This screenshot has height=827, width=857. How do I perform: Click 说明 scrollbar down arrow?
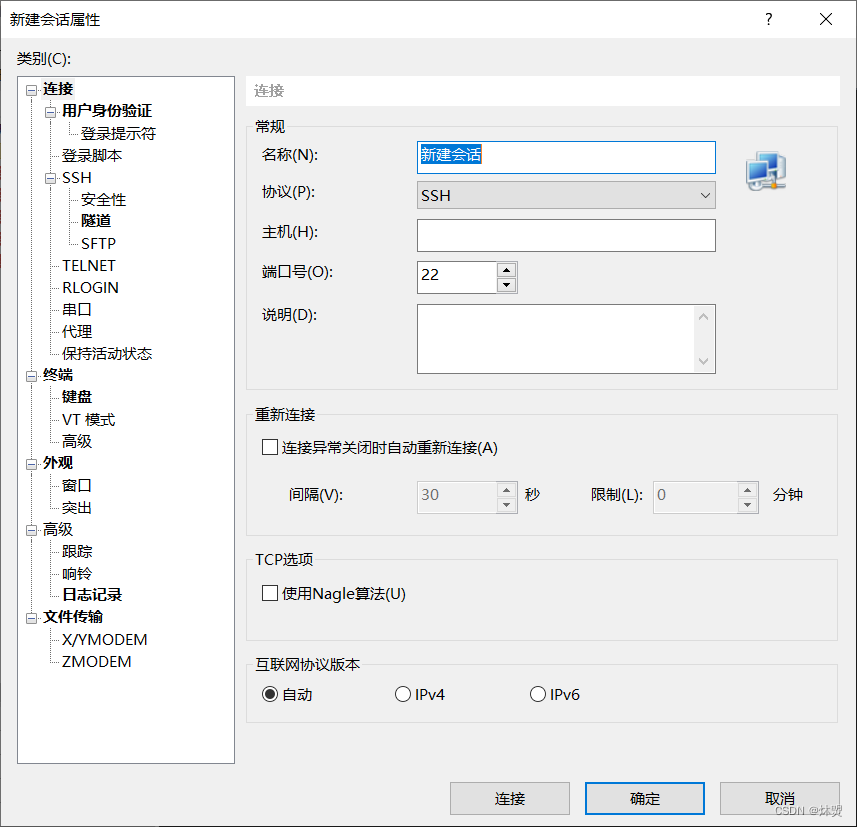(703, 361)
